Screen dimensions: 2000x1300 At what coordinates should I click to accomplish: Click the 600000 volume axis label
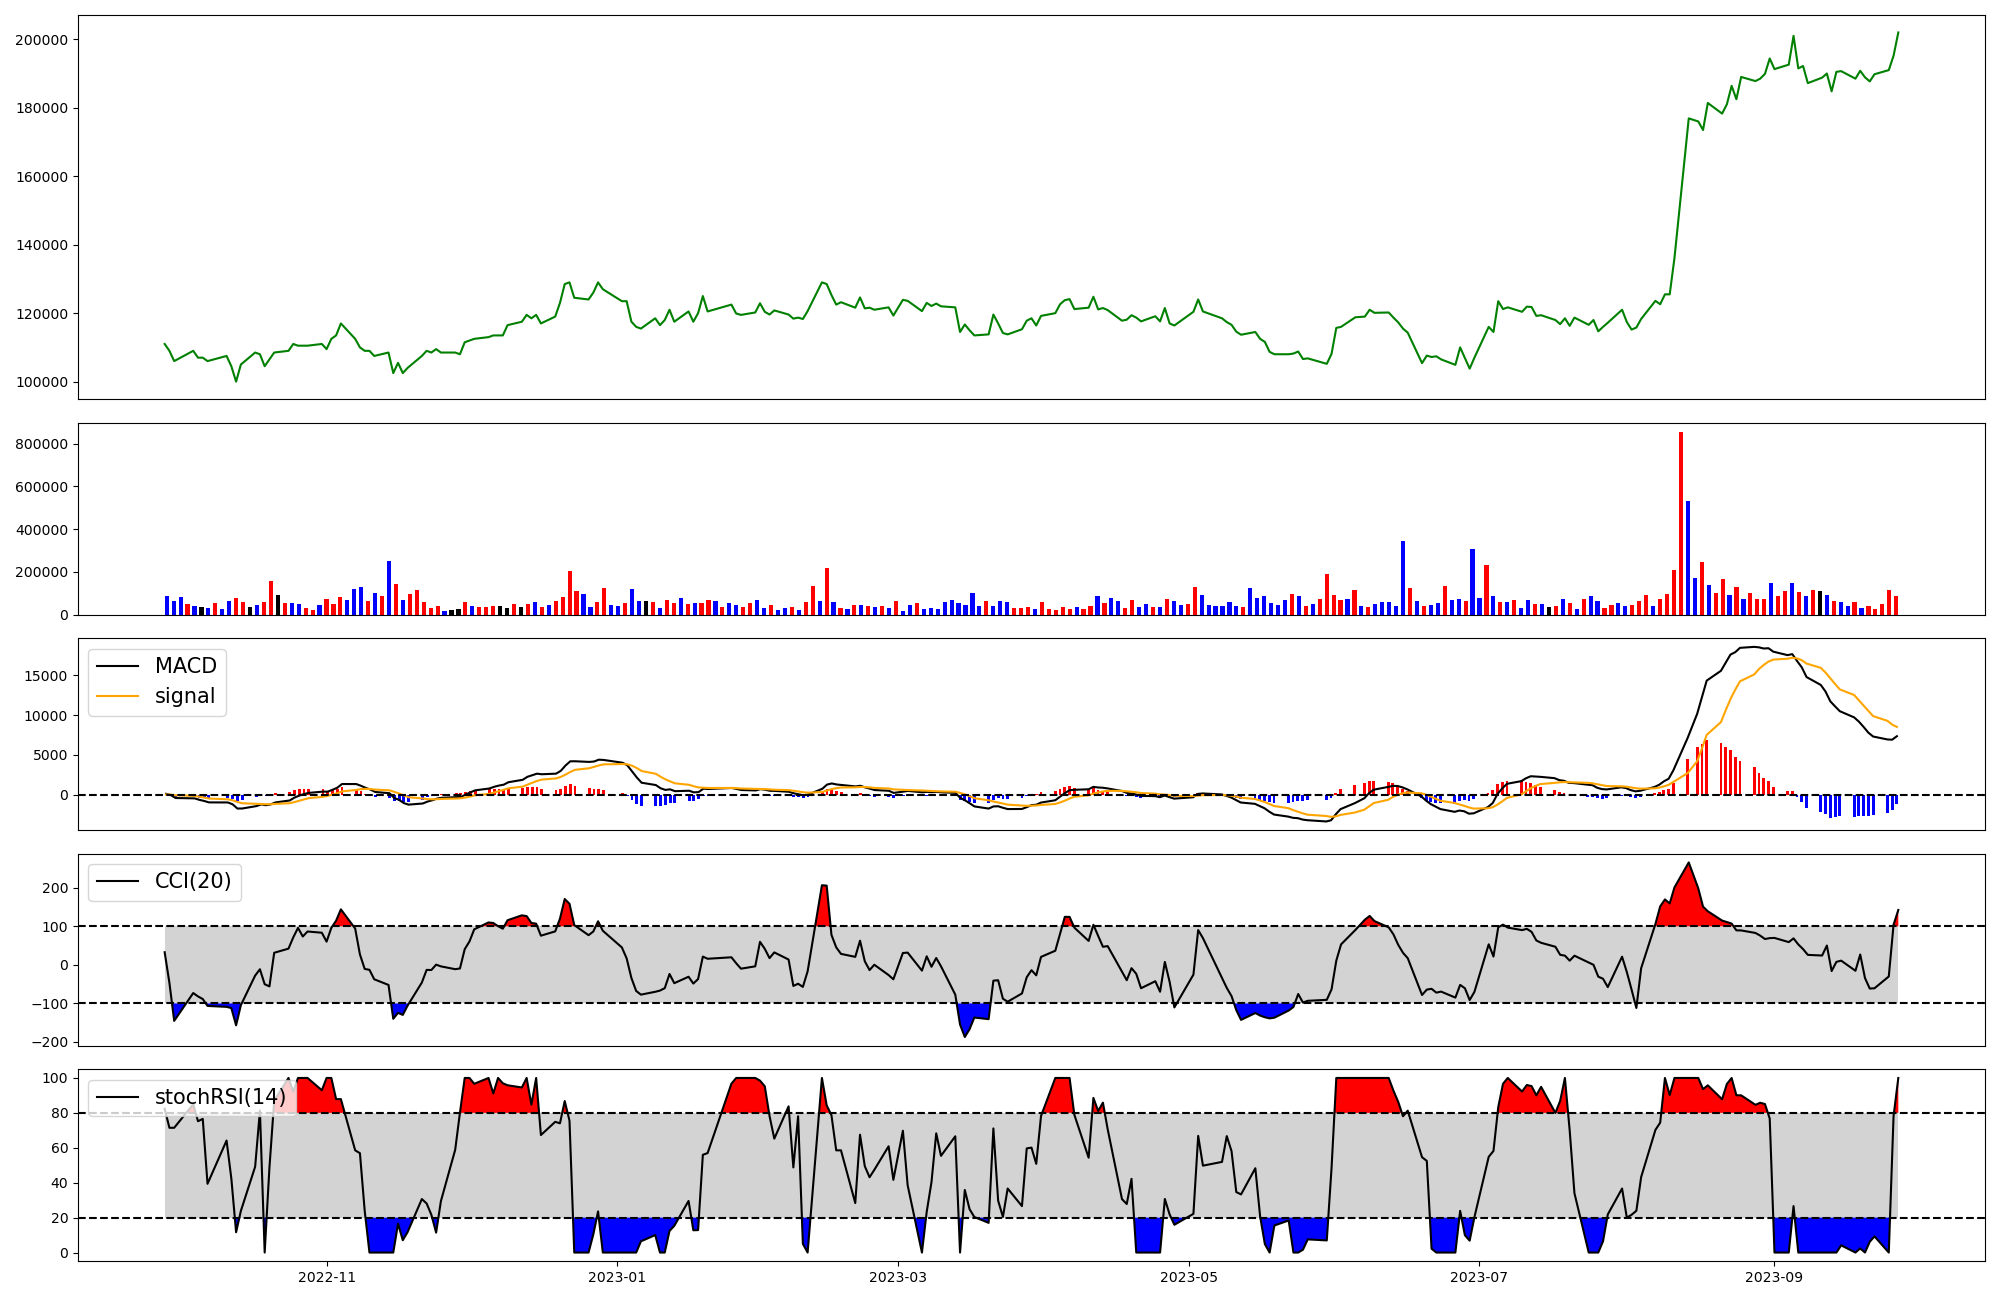tap(41, 487)
